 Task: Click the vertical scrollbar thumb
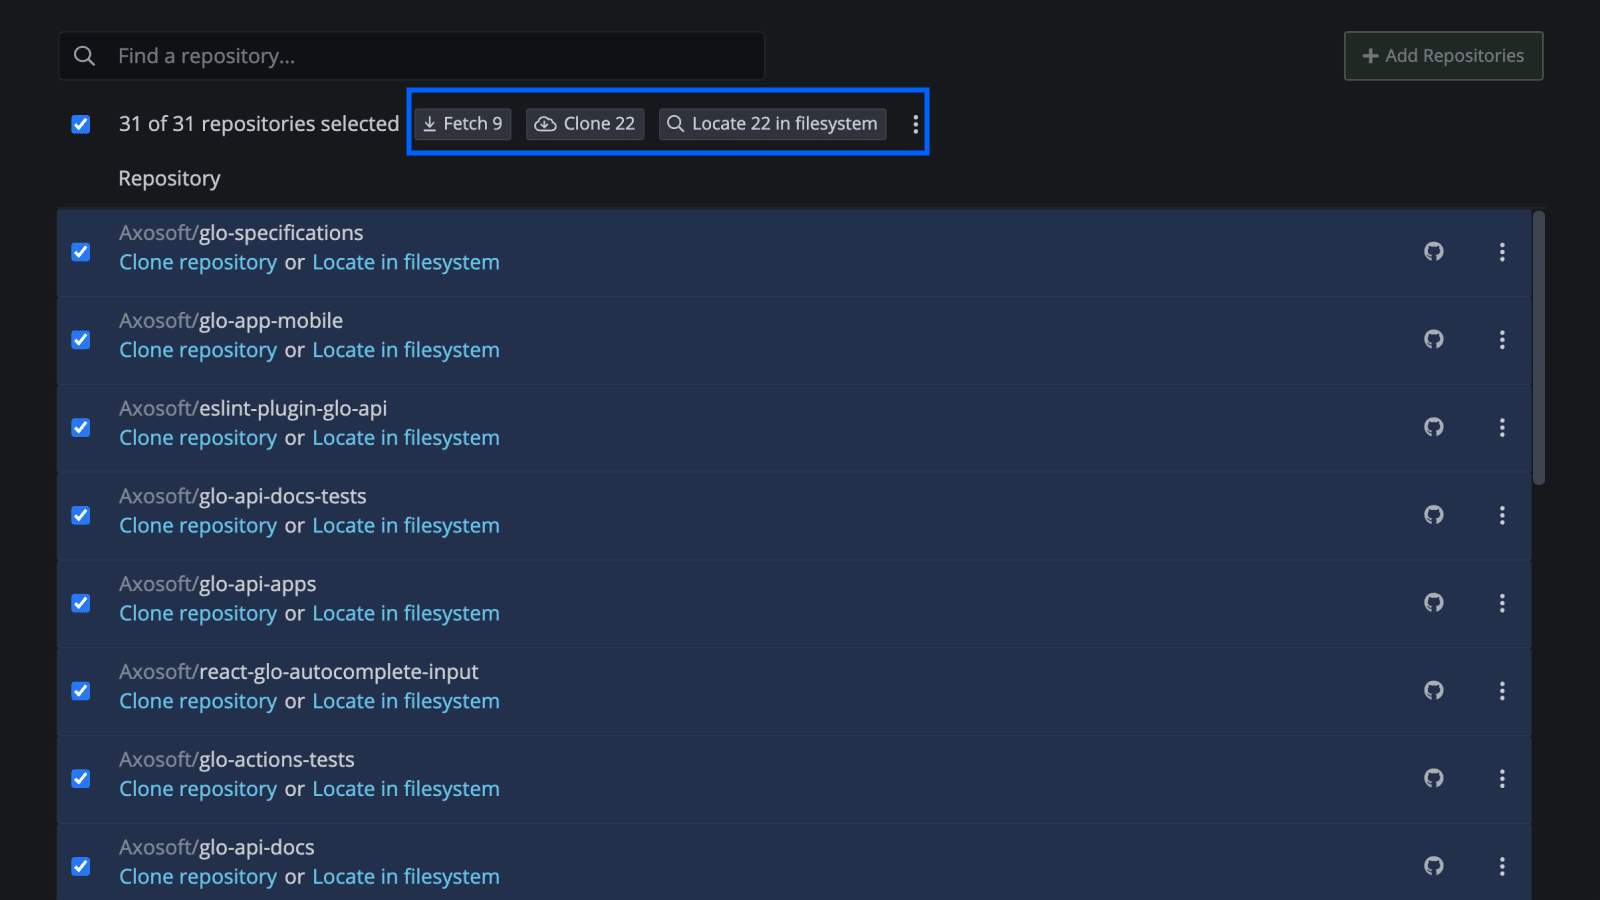[x=1539, y=347]
